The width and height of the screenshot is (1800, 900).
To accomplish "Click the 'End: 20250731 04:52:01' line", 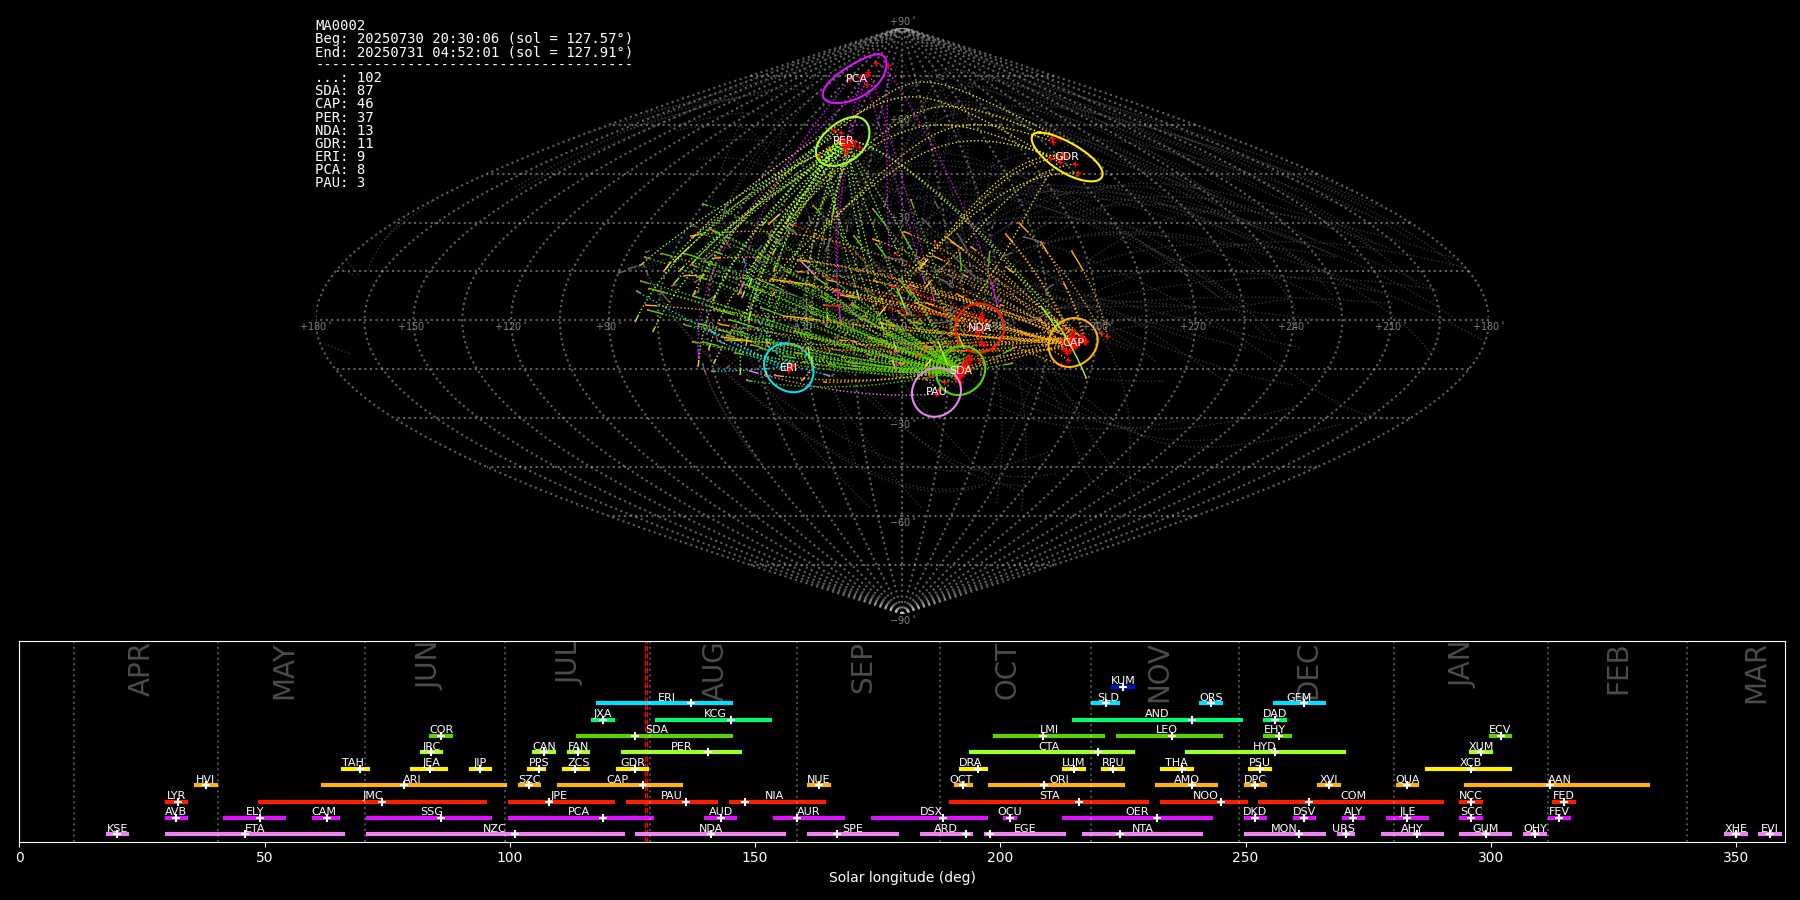I will click(474, 52).
